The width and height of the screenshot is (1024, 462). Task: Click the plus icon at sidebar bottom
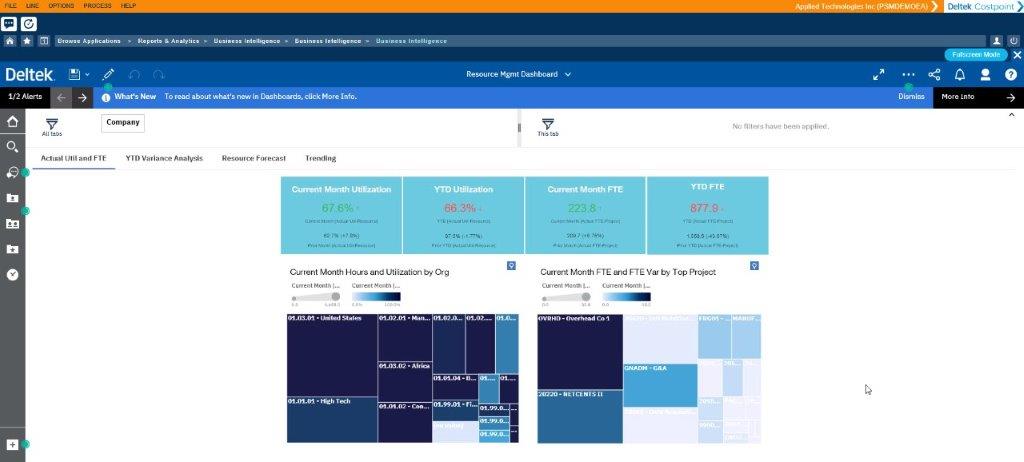click(13, 444)
